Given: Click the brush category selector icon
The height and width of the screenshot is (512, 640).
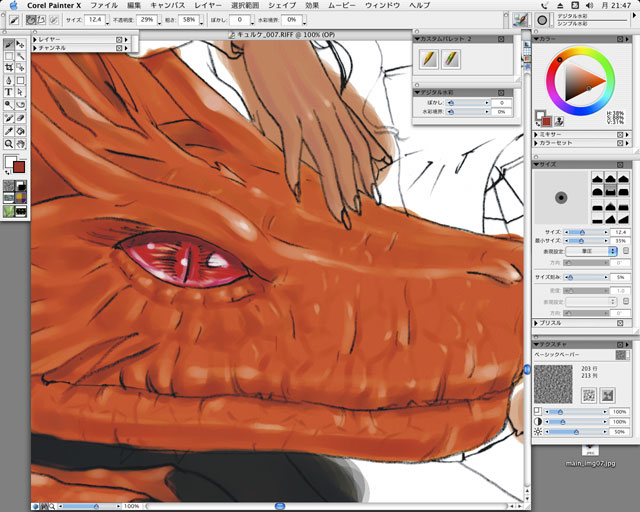Looking at the screenshot, I should click(520, 20).
